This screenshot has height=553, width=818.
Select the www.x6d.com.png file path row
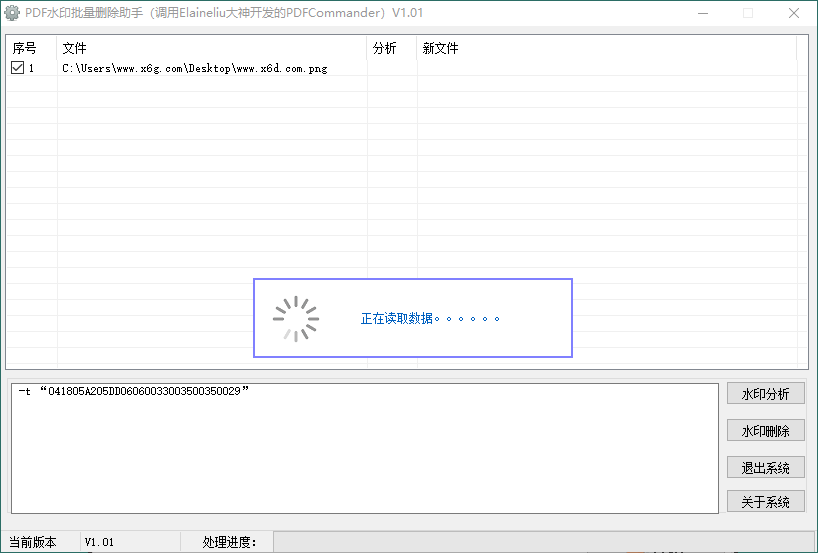195,69
